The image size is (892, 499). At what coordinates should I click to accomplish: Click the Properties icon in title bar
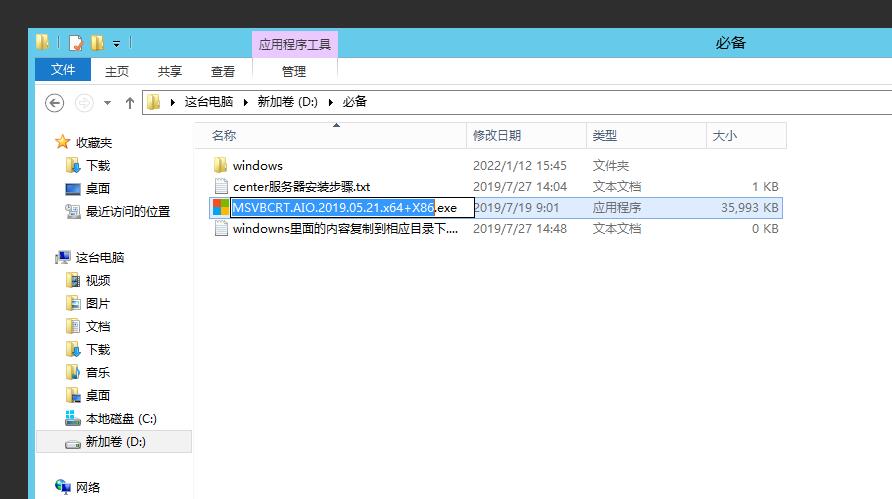tap(76, 43)
